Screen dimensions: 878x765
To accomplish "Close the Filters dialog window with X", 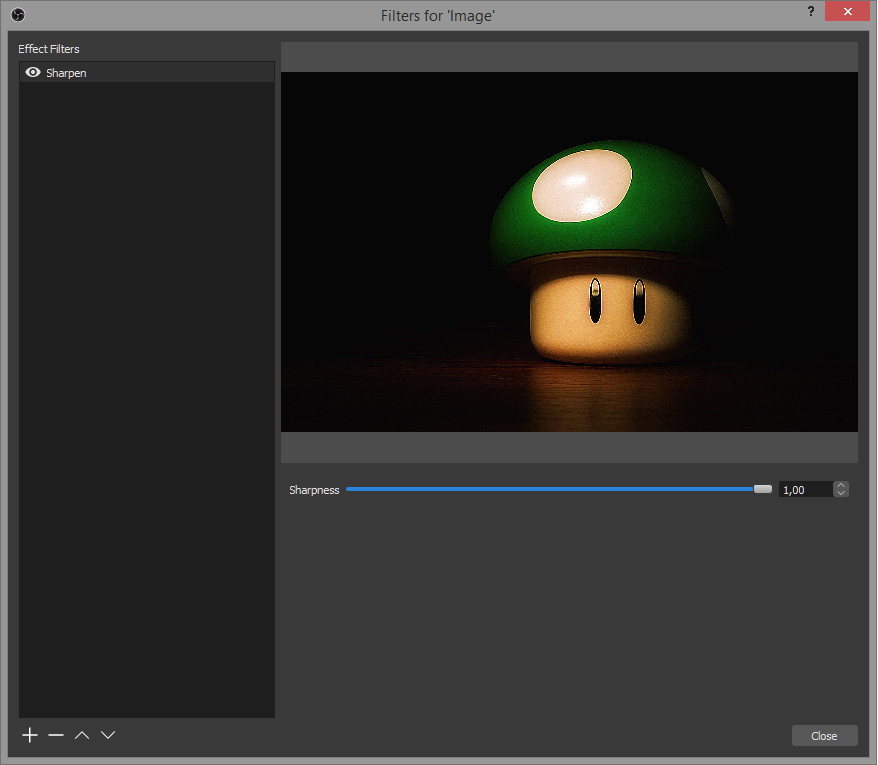I will click(848, 12).
